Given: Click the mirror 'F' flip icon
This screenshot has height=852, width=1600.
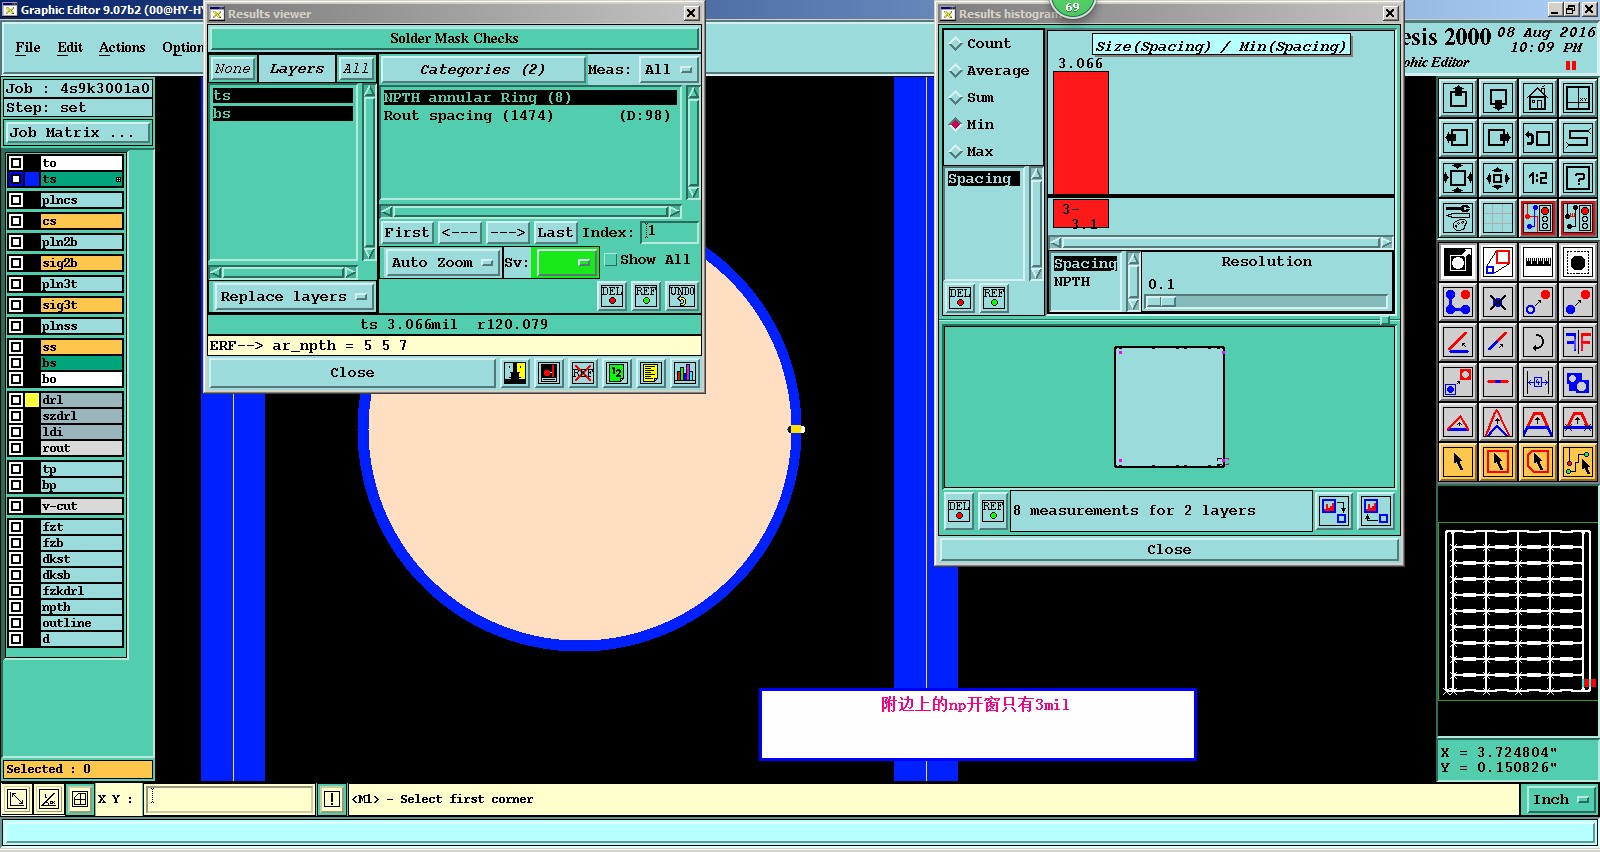Looking at the screenshot, I should point(1578,342).
